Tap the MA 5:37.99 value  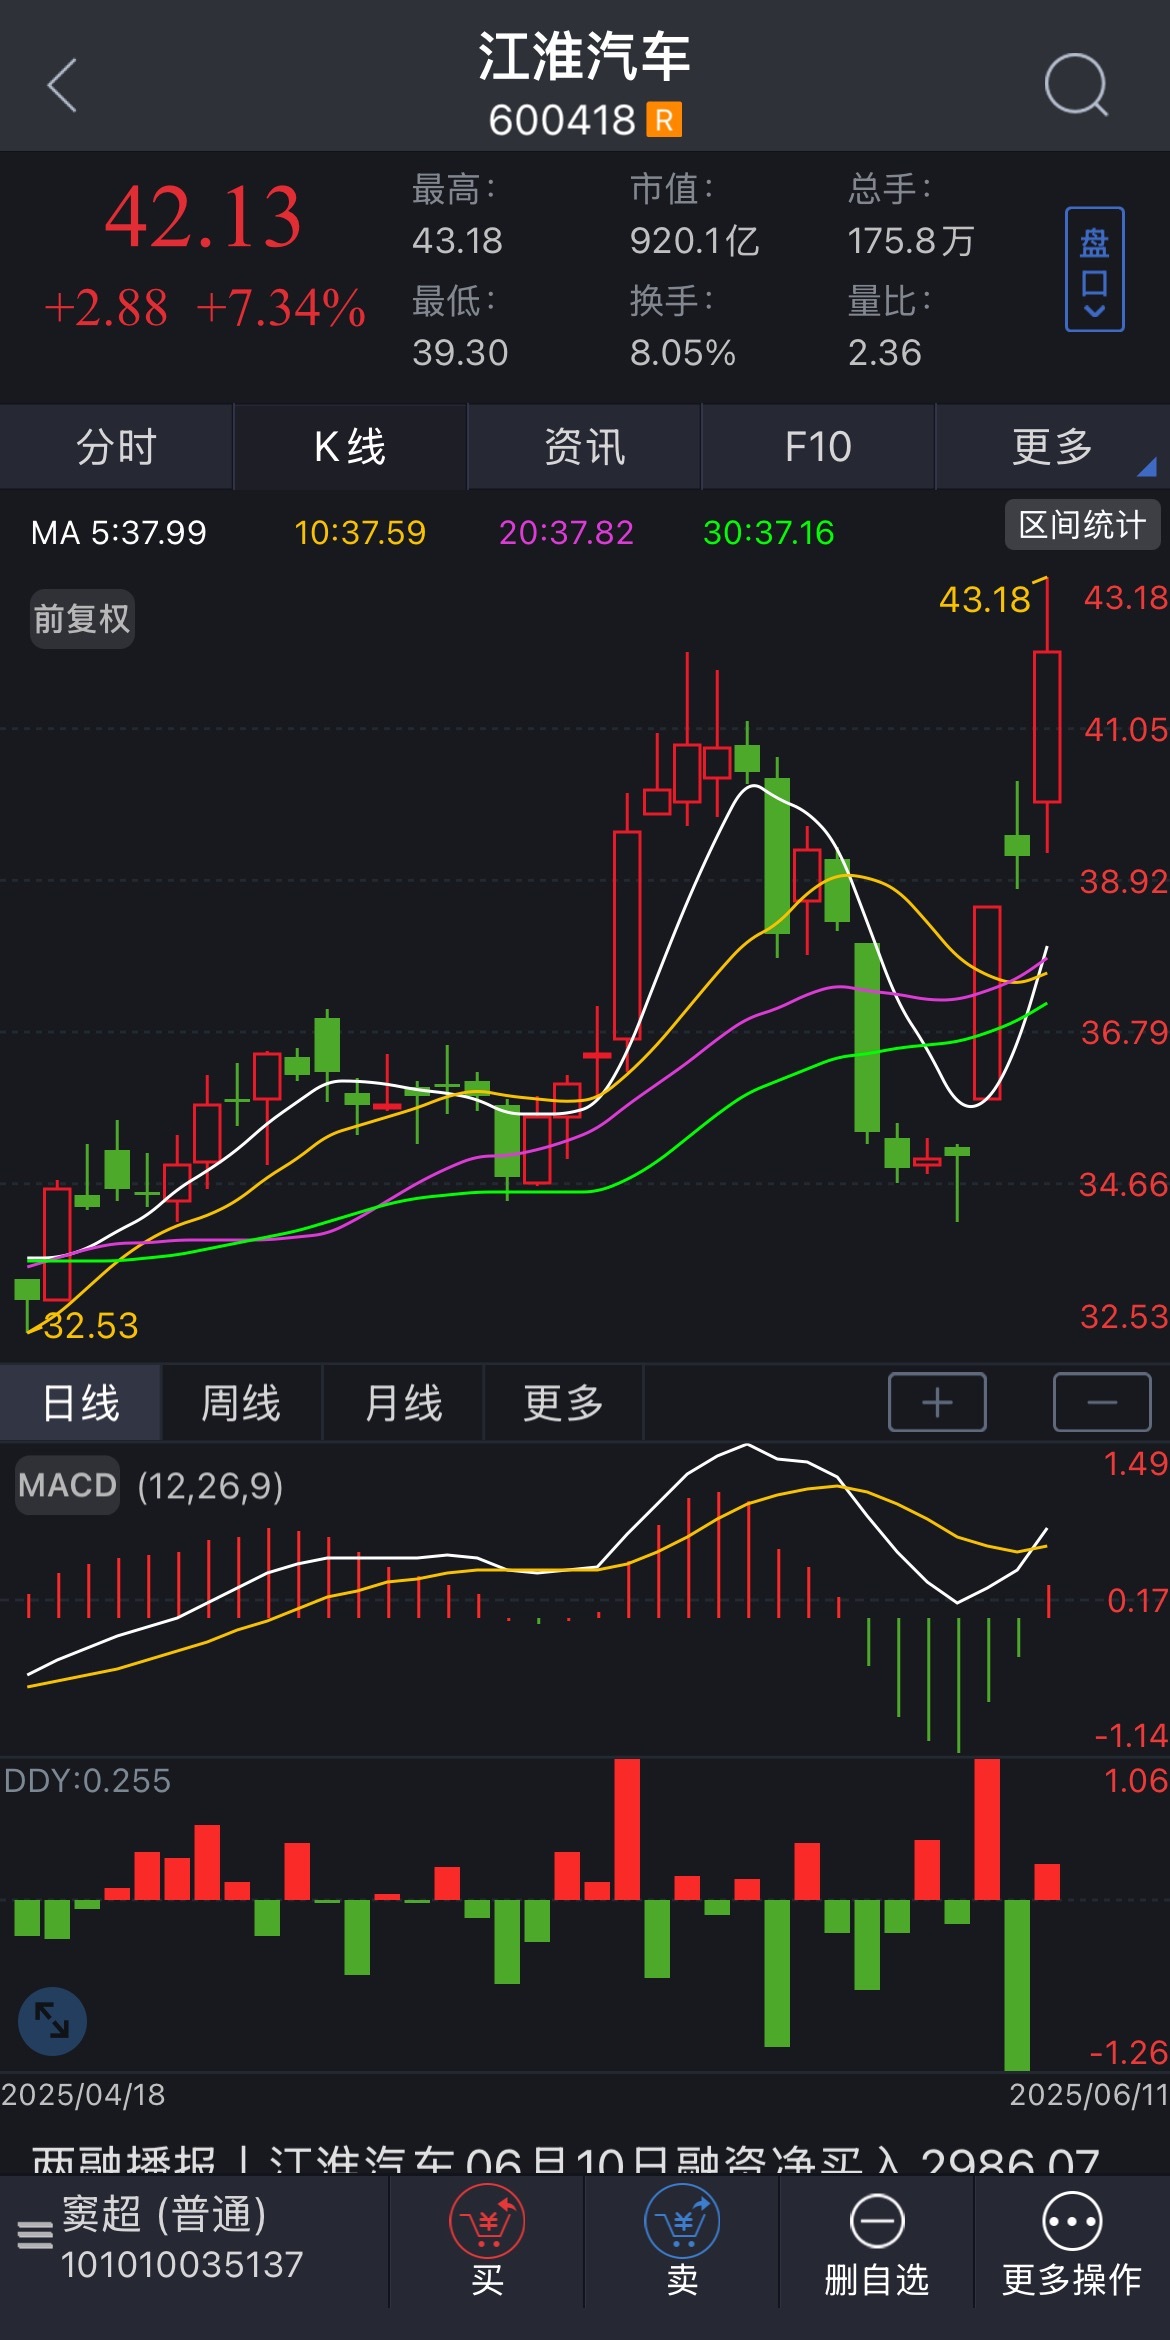pos(119,532)
